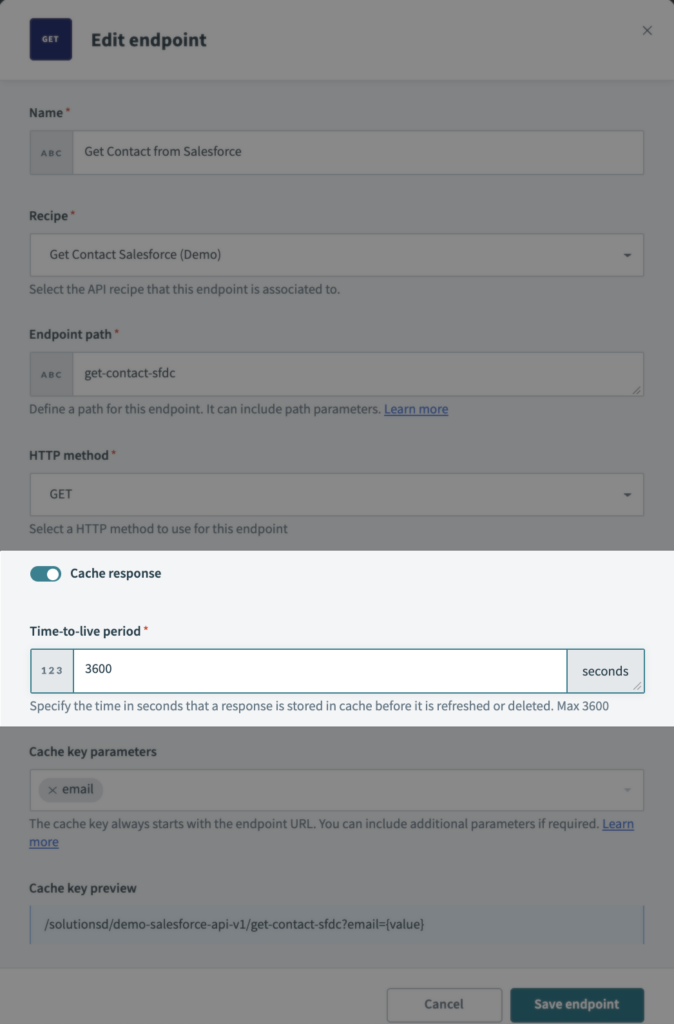Select the Cache key preview text
Image resolution: width=674 pixels, height=1024 pixels.
337,923
